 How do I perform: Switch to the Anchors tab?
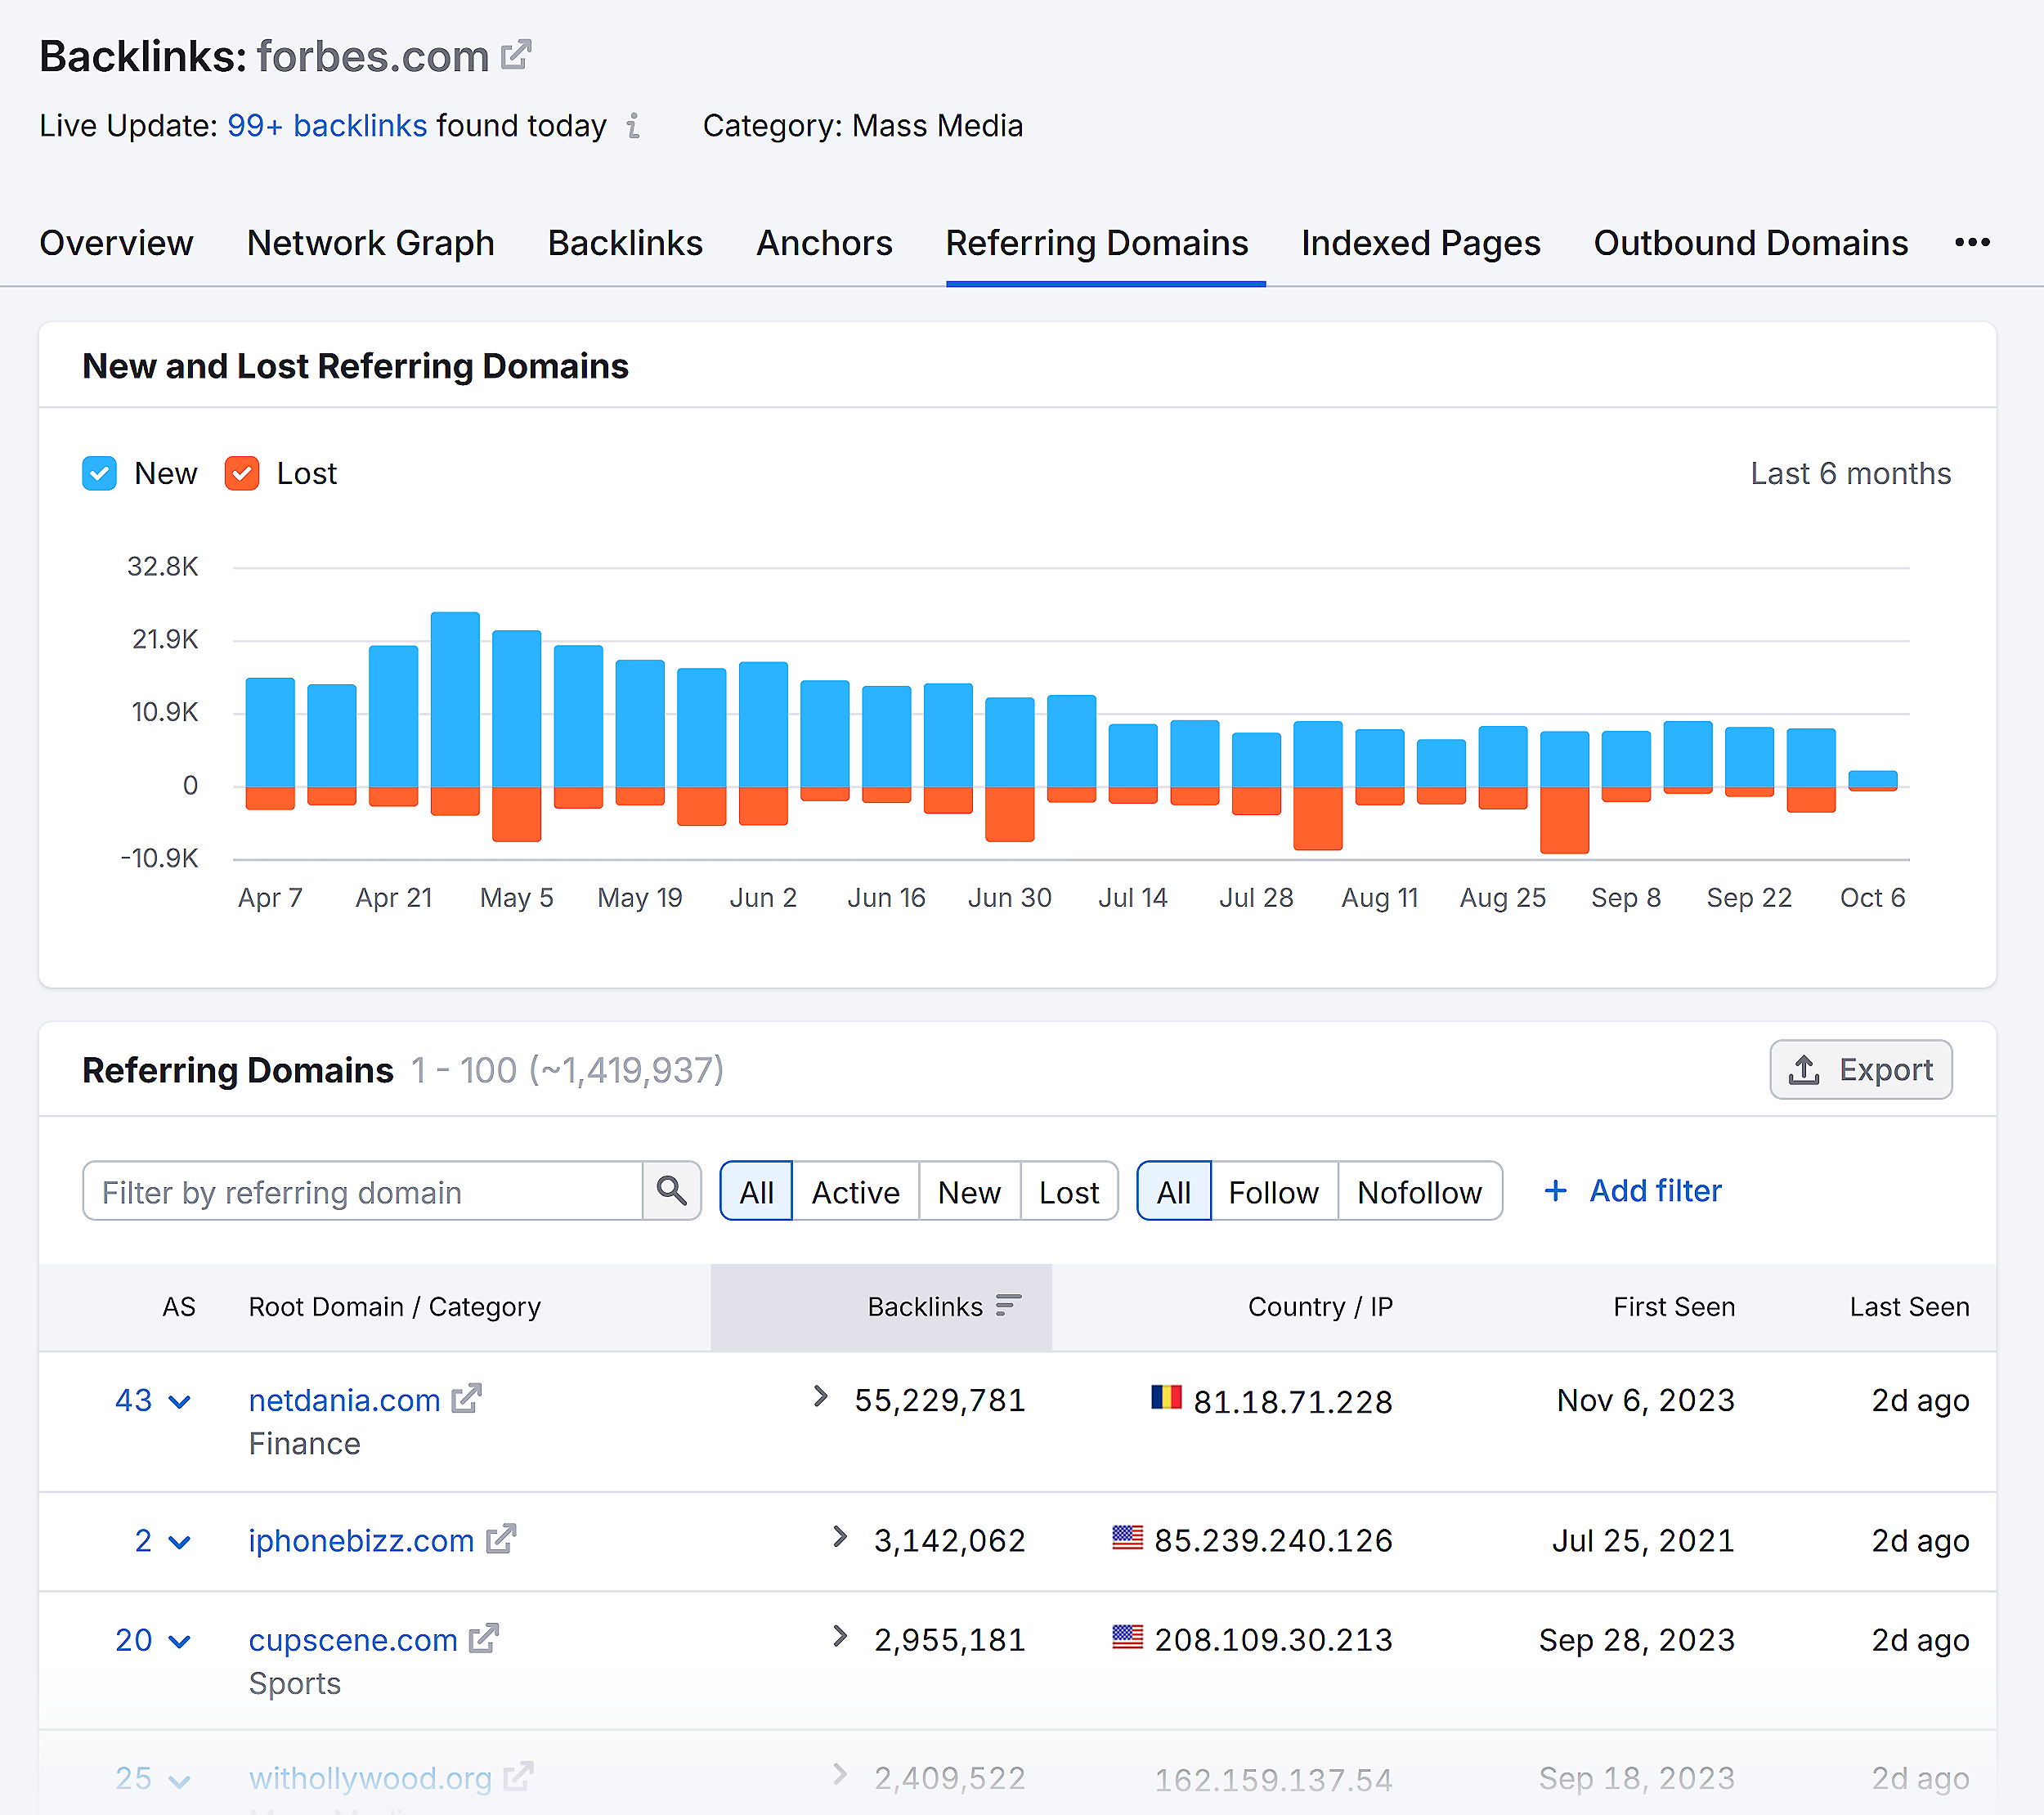[x=824, y=243]
